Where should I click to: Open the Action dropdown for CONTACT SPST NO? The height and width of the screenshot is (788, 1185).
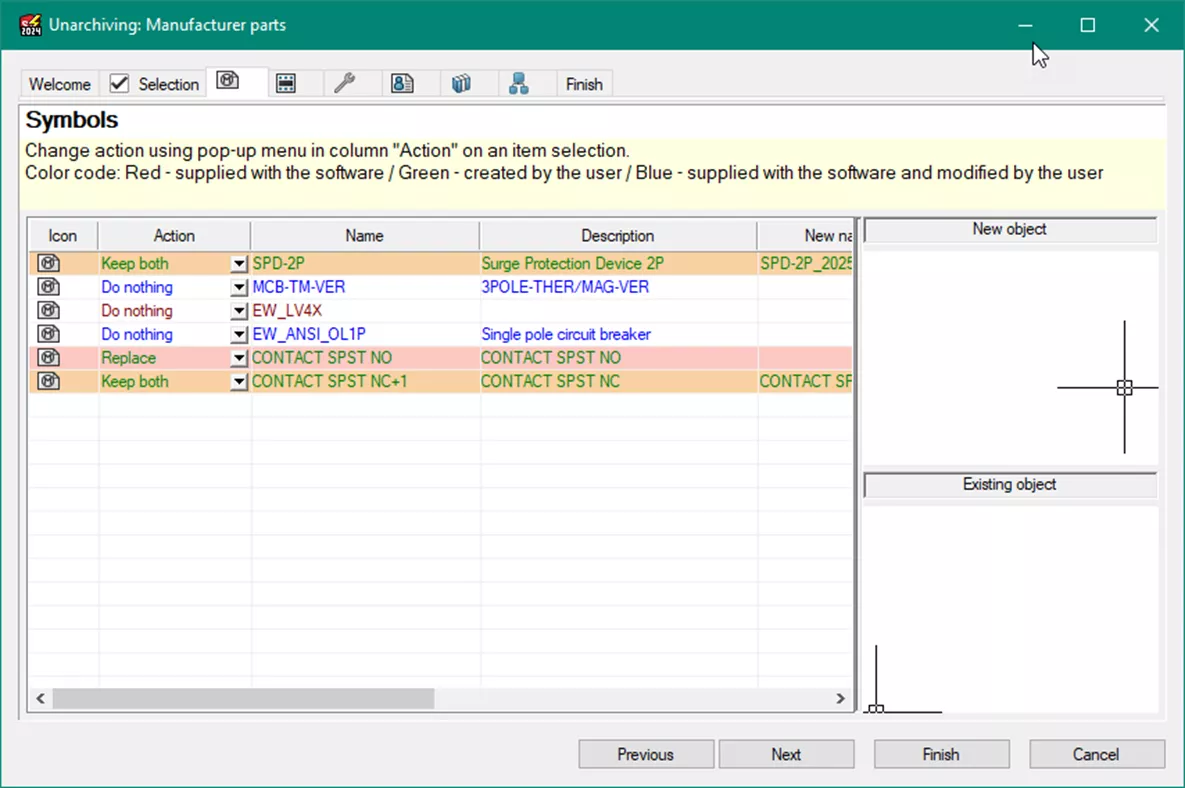[238, 357]
